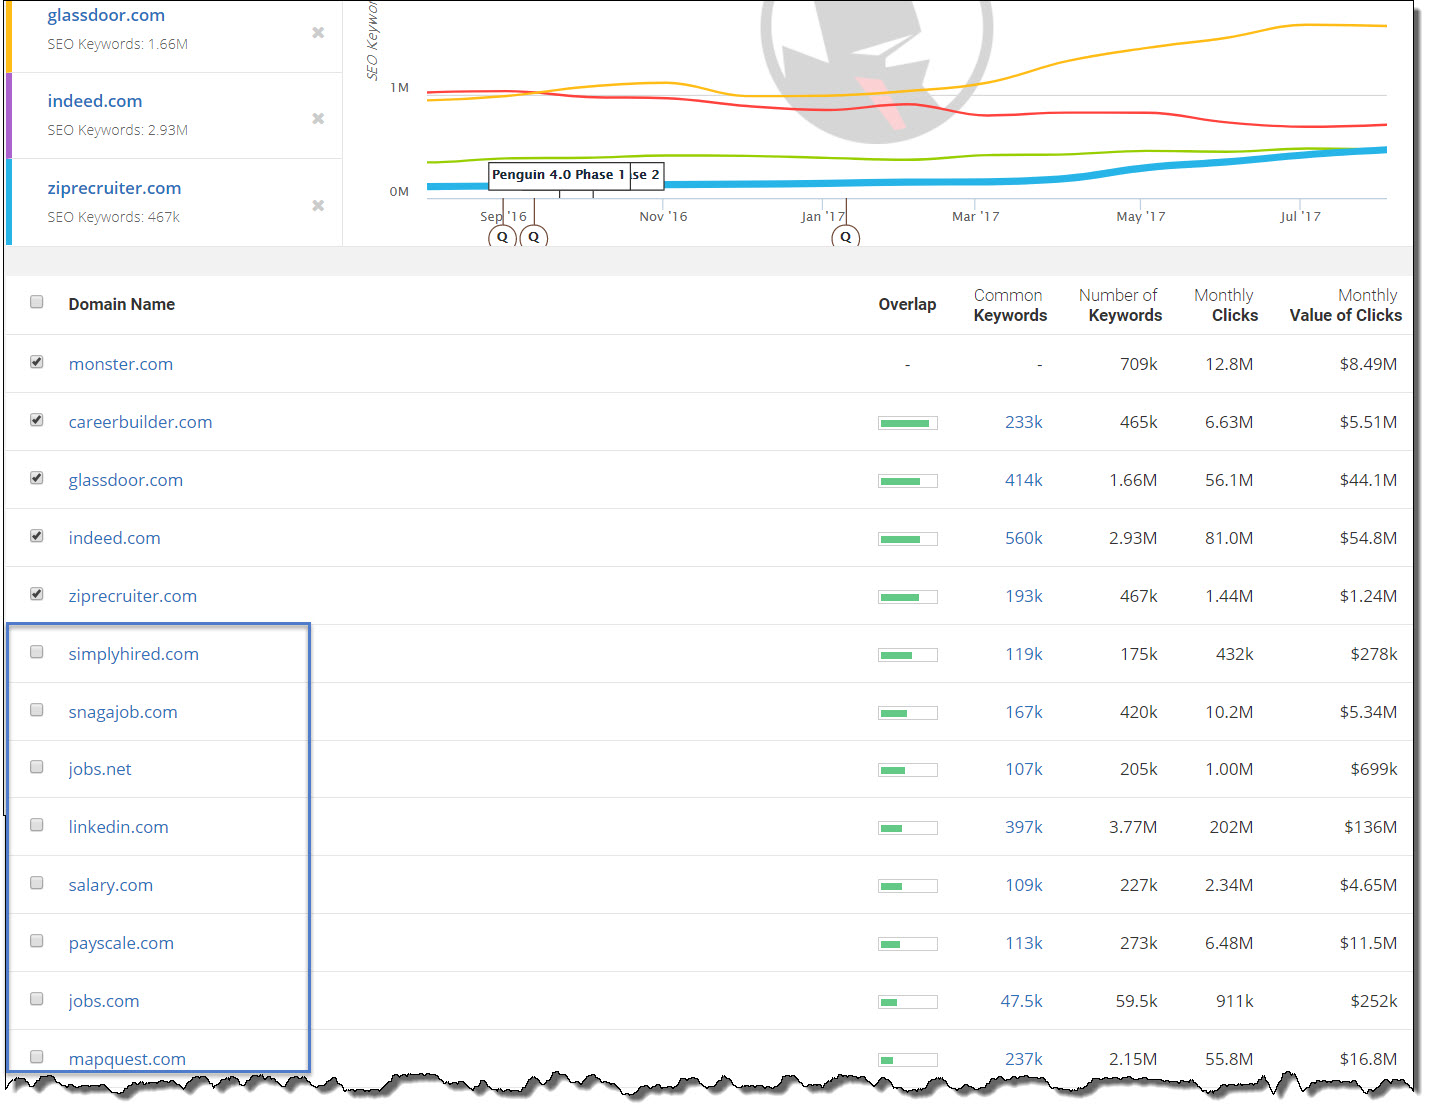Open the snagajob.com domain link

click(x=123, y=712)
